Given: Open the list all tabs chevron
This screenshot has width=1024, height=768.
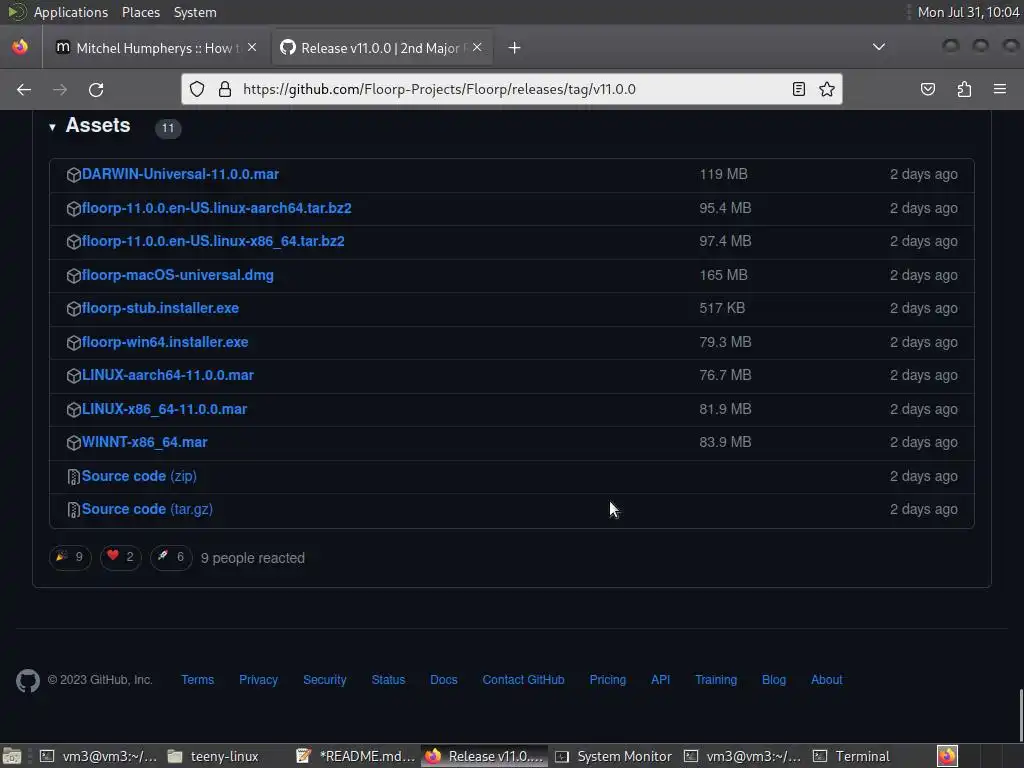Looking at the screenshot, I should (x=879, y=47).
